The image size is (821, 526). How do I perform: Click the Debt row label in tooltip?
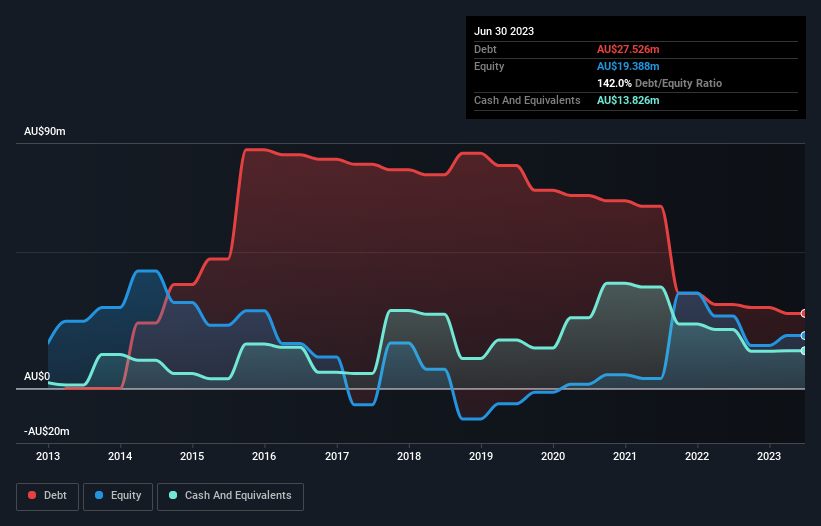click(485, 49)
